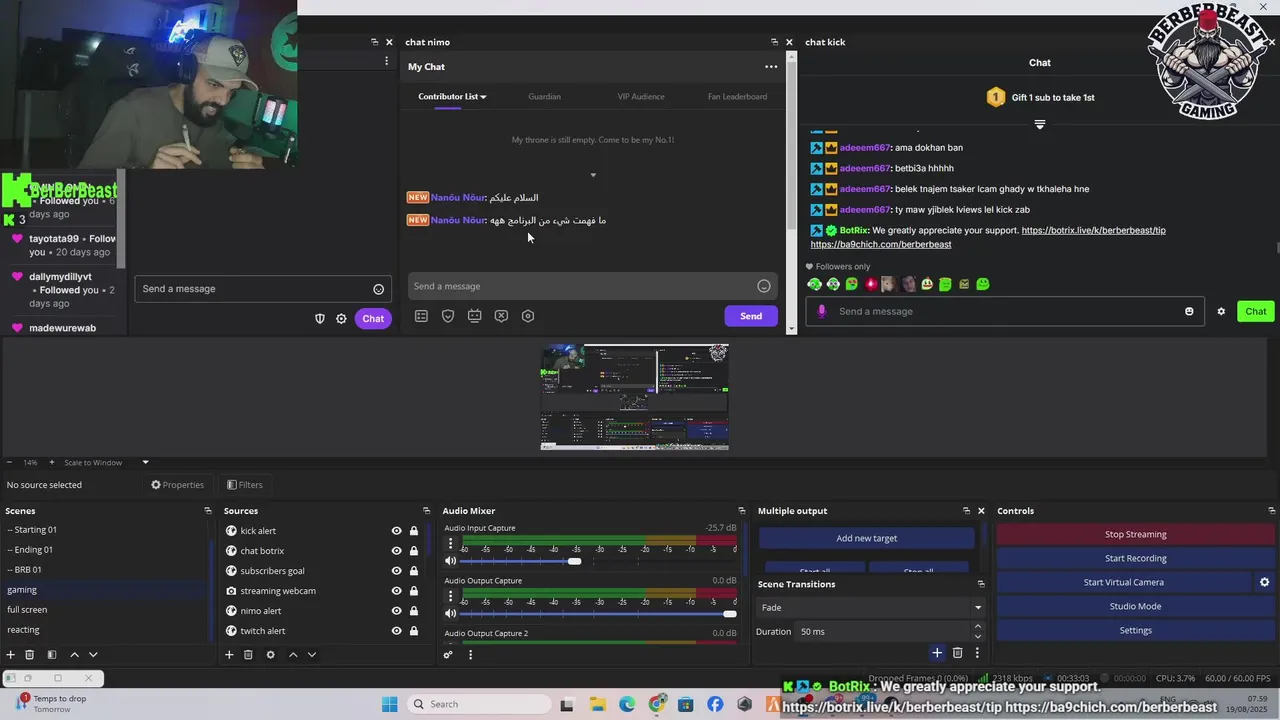Open Audio Input Capture options three-dot menu
Image resolution: width=1280 pixels, height=720 pixels.
click(450, 544)
